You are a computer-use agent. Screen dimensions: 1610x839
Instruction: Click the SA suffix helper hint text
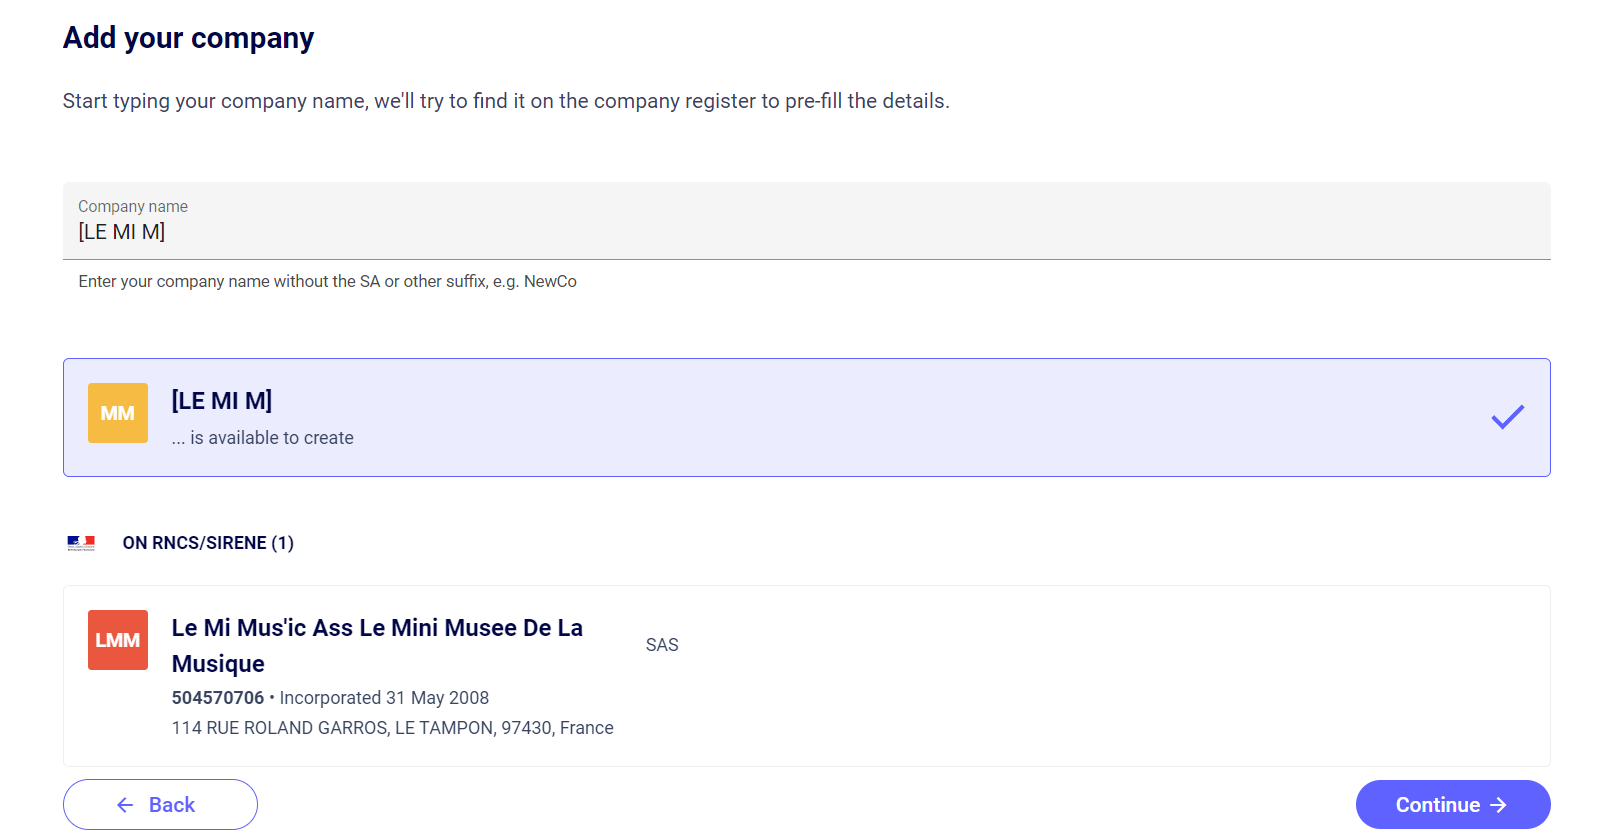(x=327, y=282)
